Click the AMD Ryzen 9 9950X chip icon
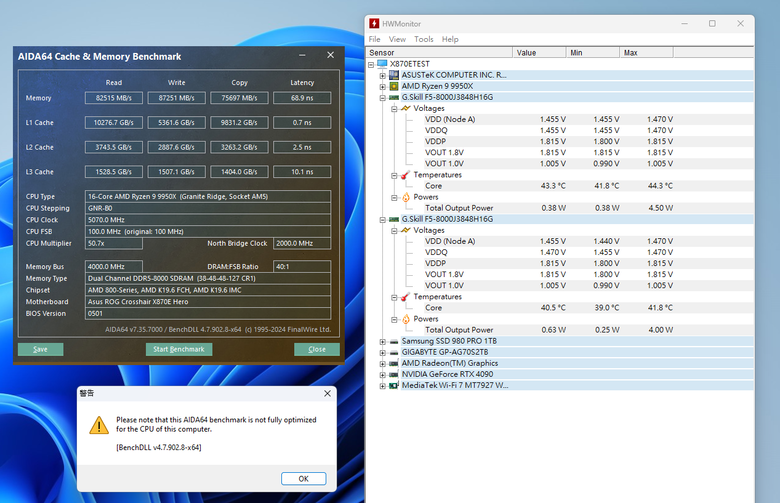Screen dimensions: 780x503 [x=394, y=86]
